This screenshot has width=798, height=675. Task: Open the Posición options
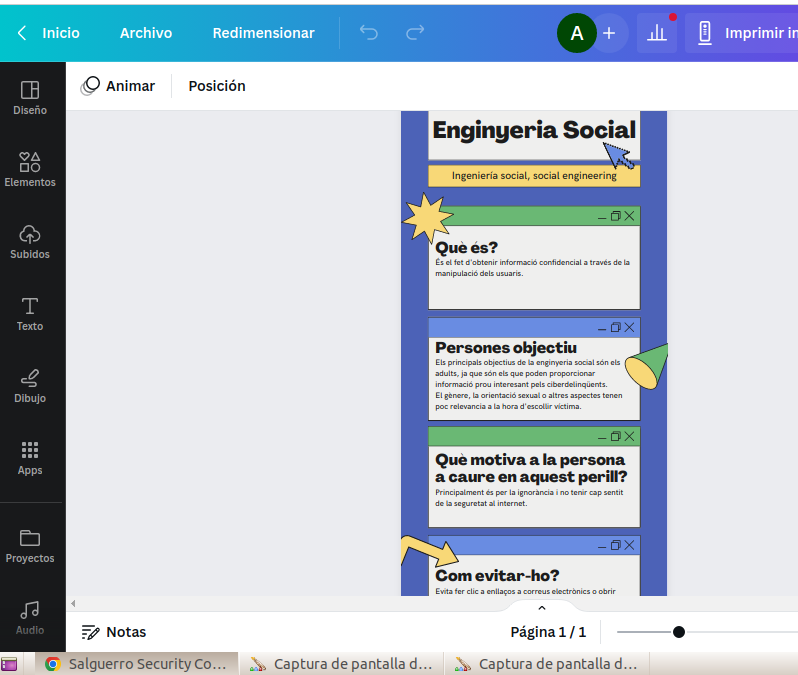[217, 86]
